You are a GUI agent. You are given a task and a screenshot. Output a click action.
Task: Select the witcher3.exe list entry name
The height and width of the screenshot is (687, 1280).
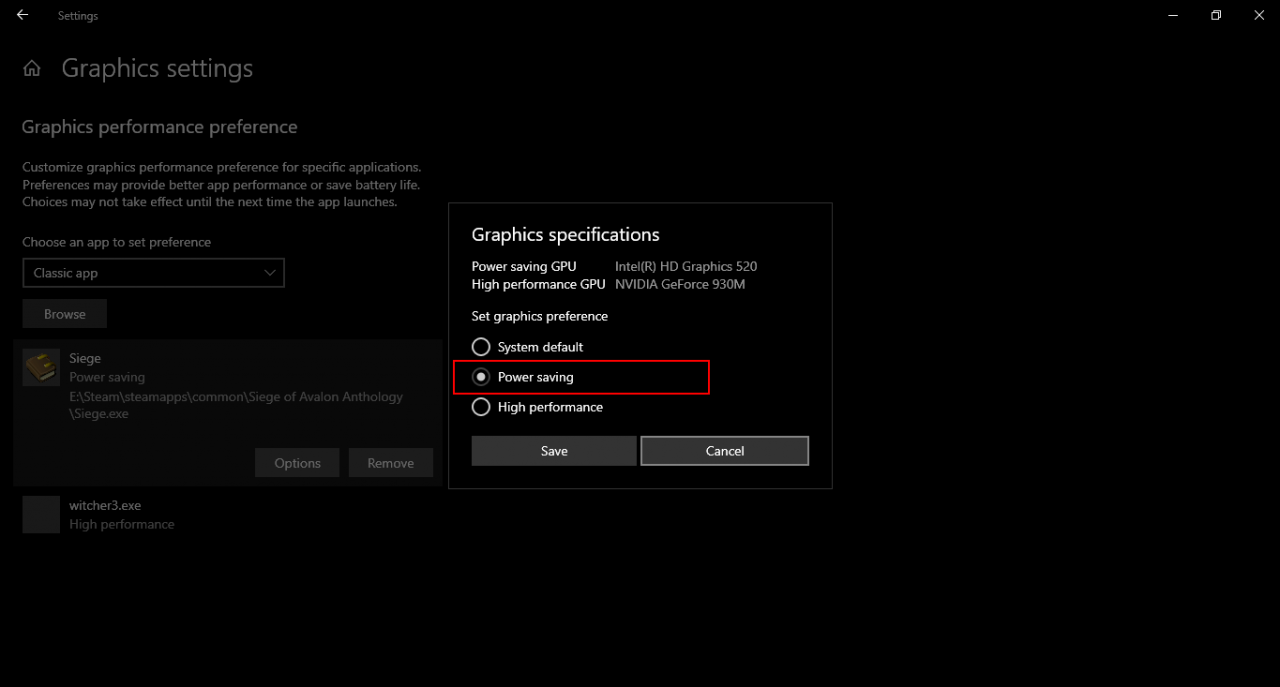[x=105, y=506]
